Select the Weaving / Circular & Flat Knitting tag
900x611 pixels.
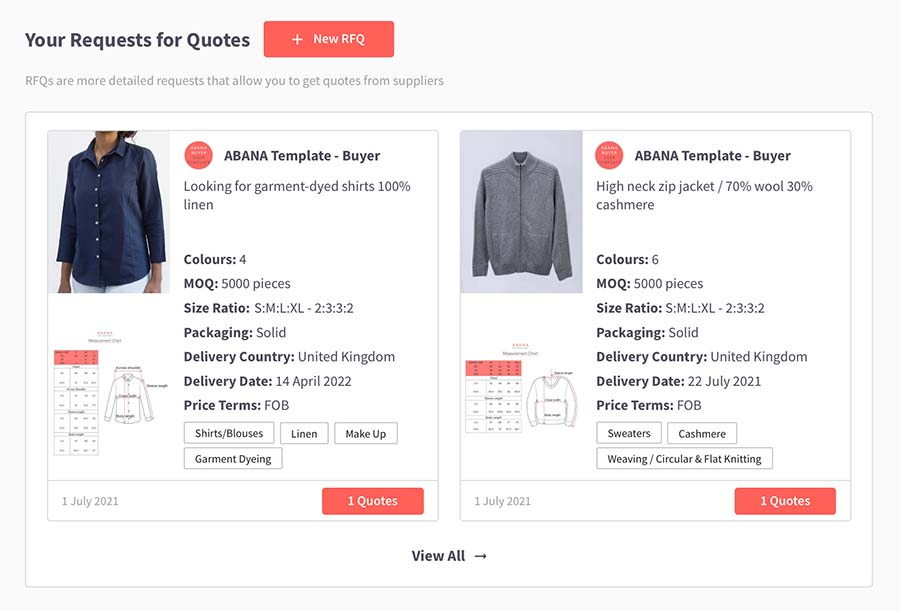pos(684,459)
